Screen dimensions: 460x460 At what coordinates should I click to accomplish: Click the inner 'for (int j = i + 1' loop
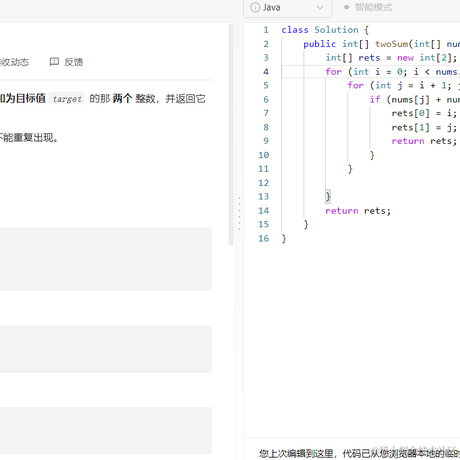404,86
